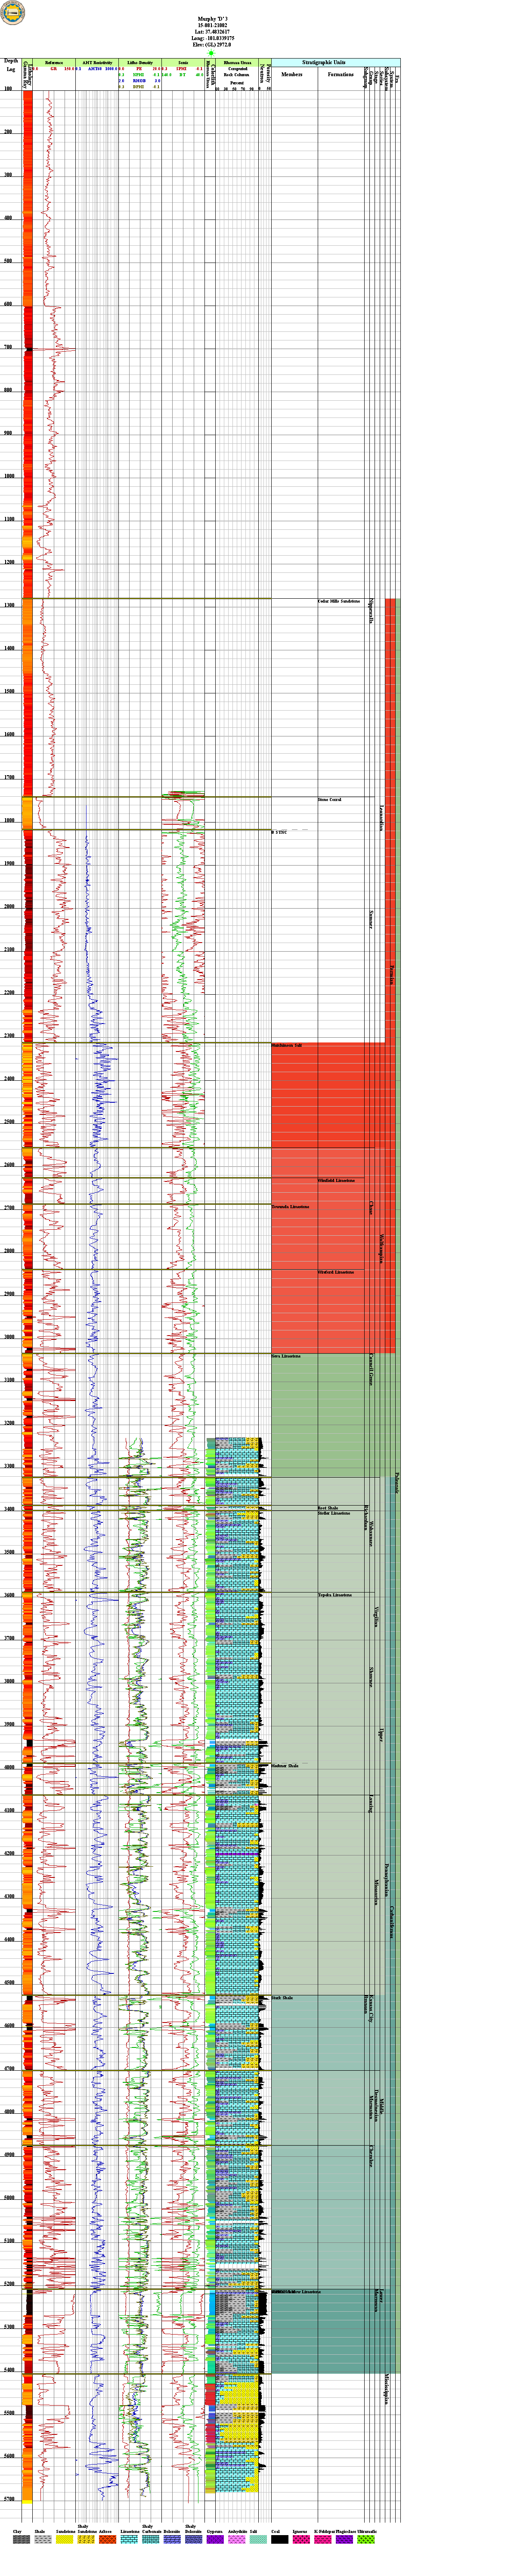Click the Topeka Limestone formation label
508x2576 pixels.
334,1595
